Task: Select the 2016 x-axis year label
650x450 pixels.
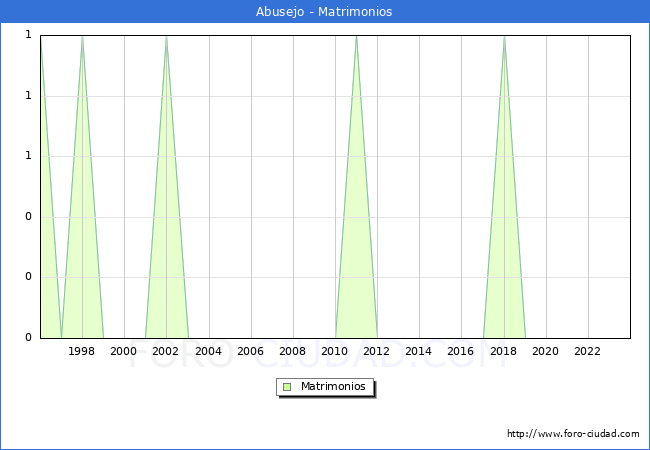Action: point(461,351)
